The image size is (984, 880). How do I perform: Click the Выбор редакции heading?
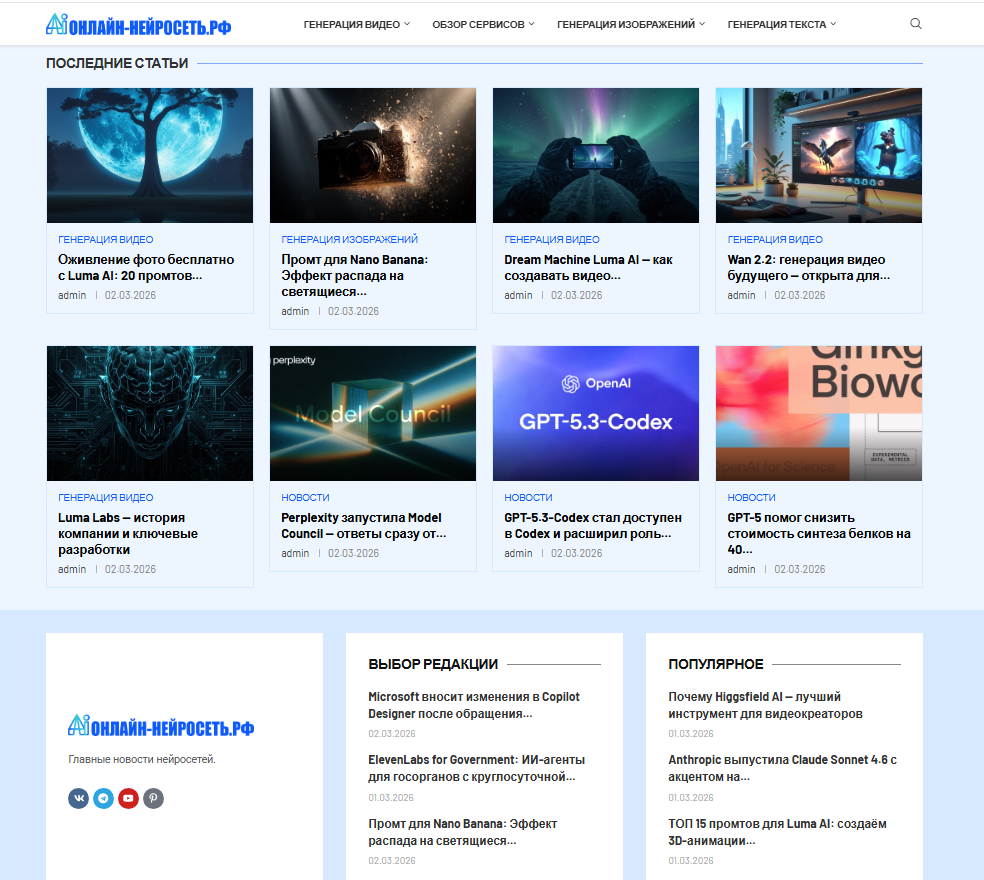433,664
